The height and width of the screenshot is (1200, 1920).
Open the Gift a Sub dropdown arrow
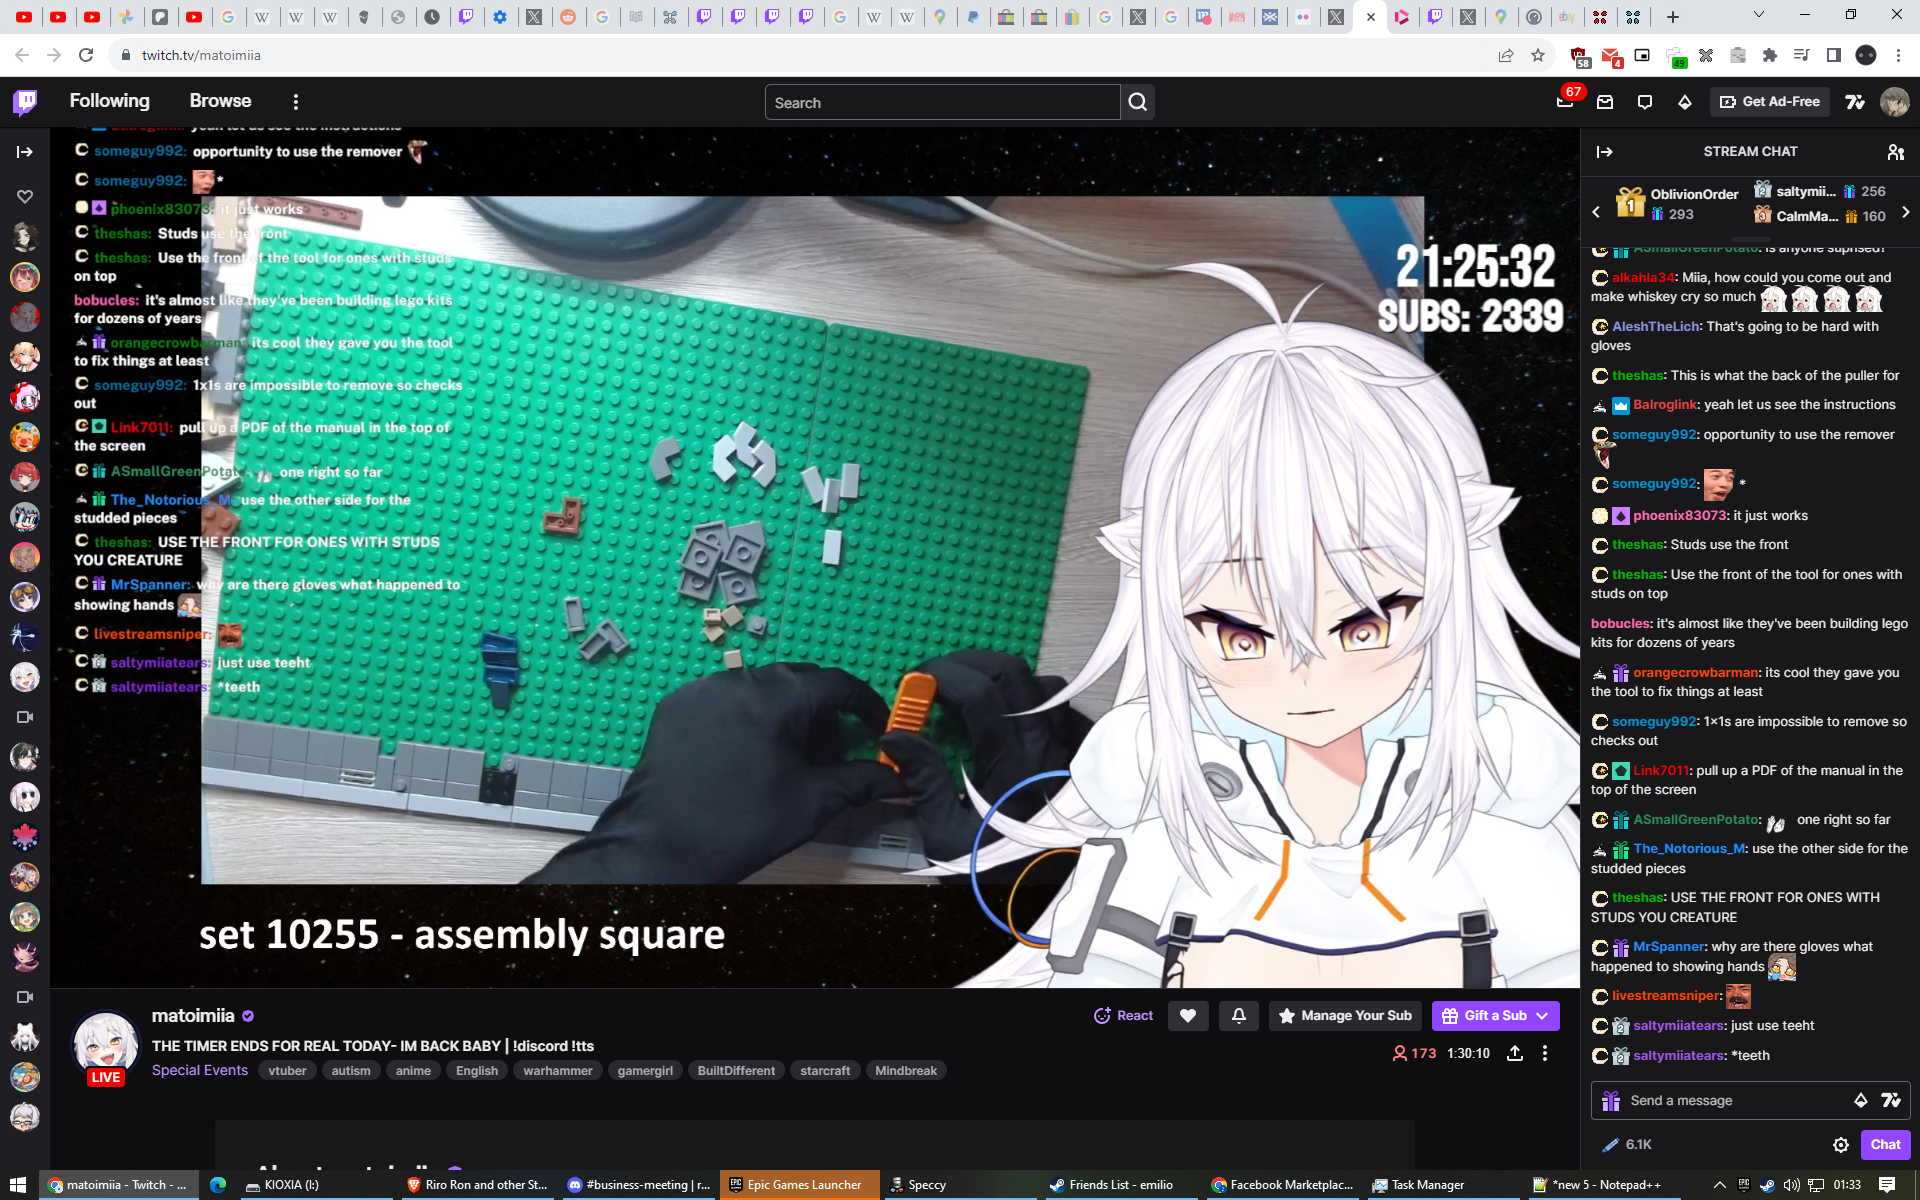1543,1016
